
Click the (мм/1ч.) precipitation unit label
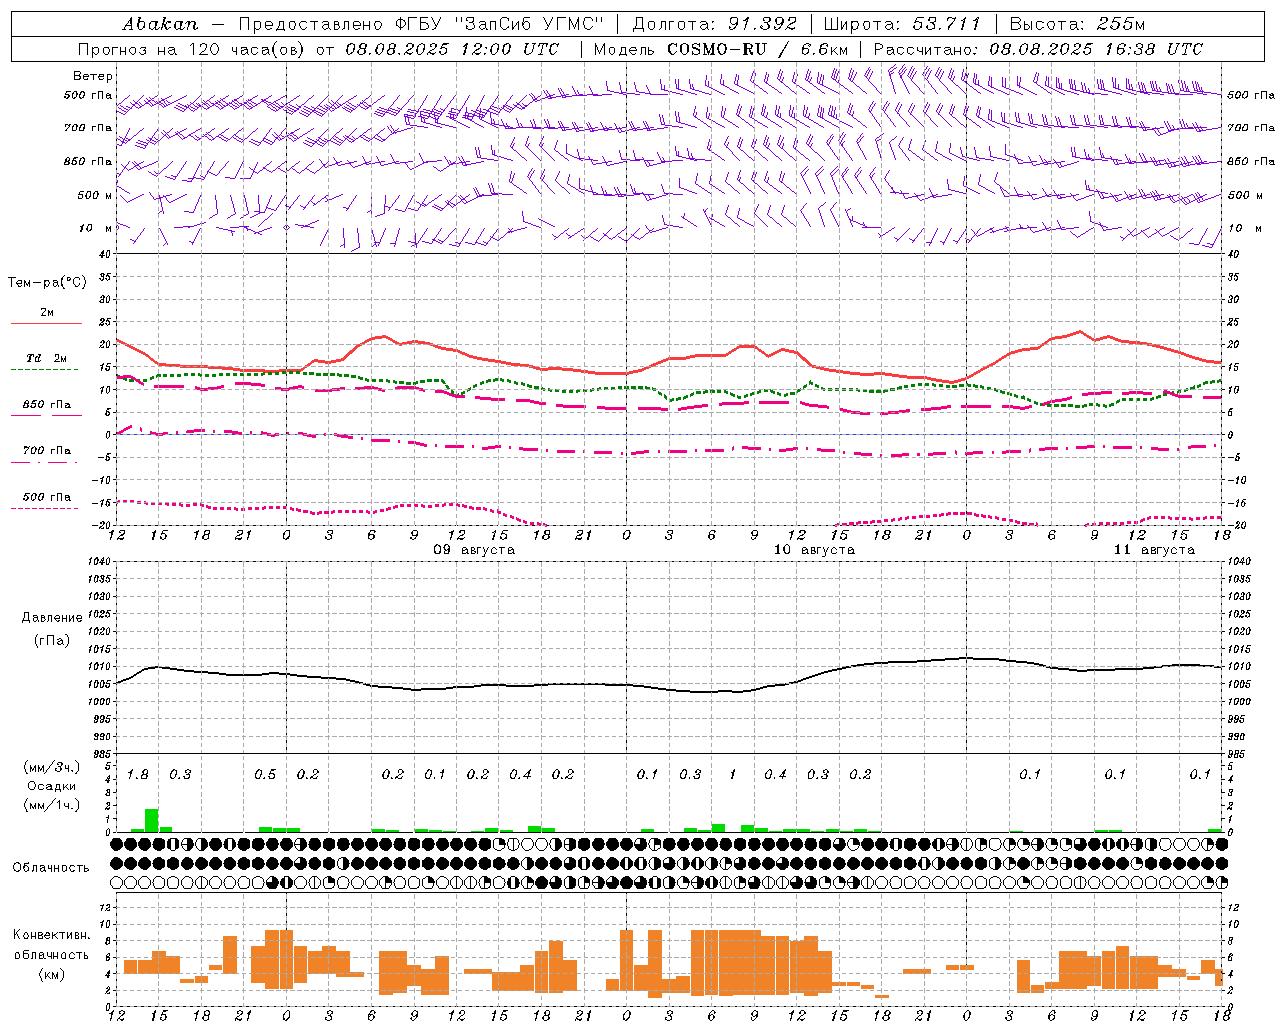[x=51, y=805]
